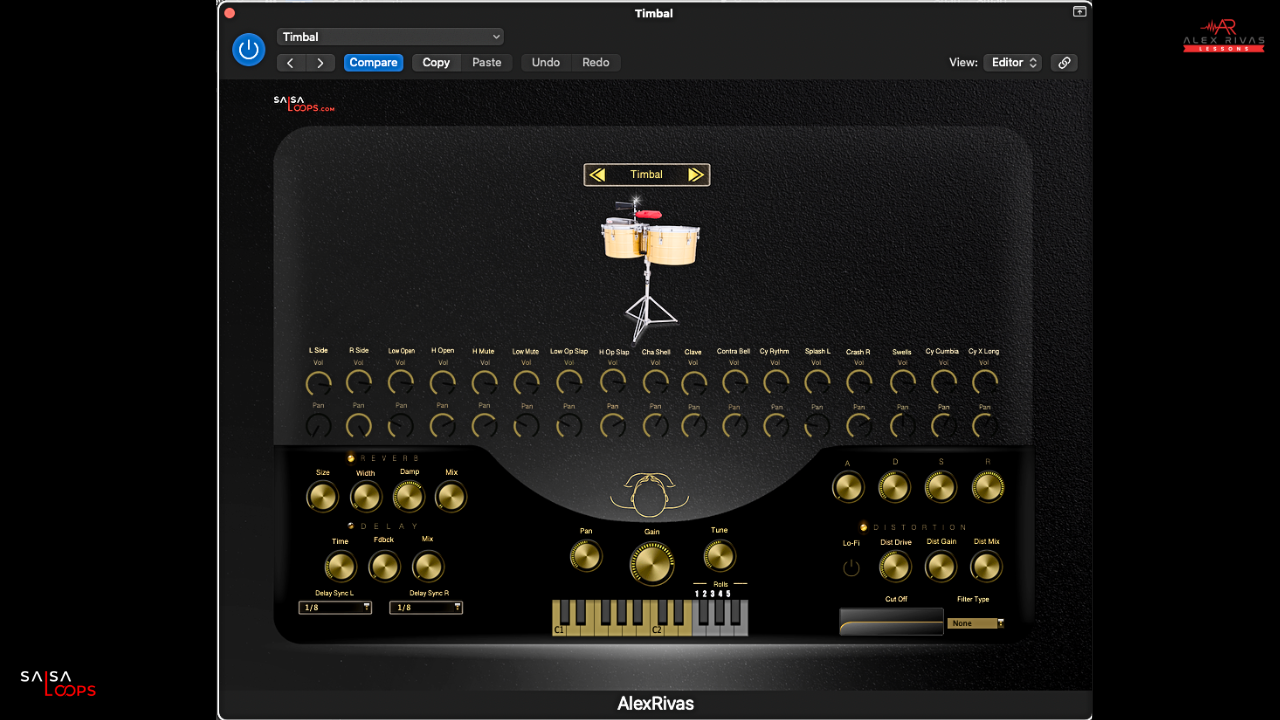Click the main Gain knob

click(651, 564)
